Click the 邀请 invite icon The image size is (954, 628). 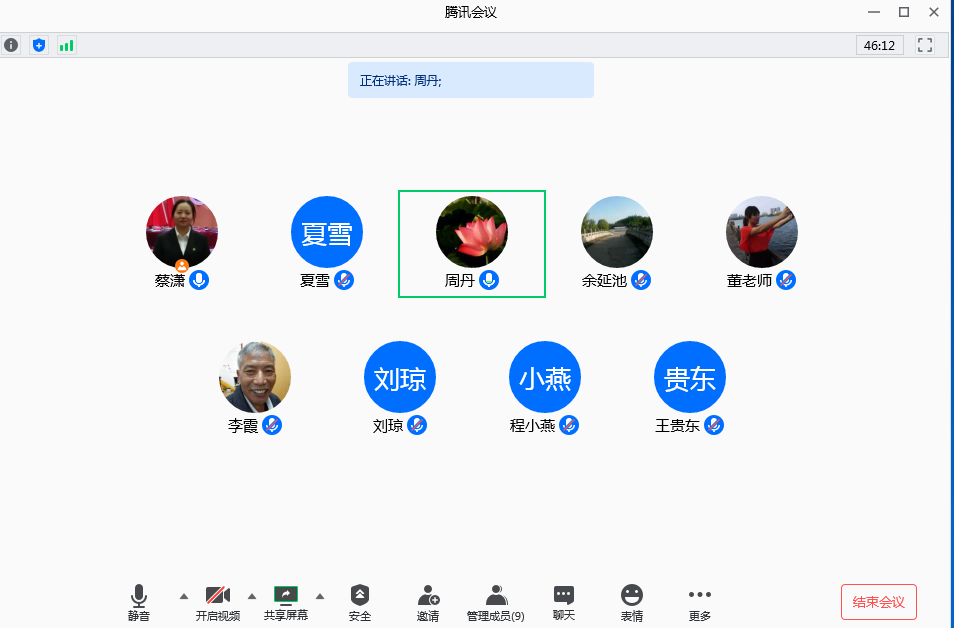[428, 602]
